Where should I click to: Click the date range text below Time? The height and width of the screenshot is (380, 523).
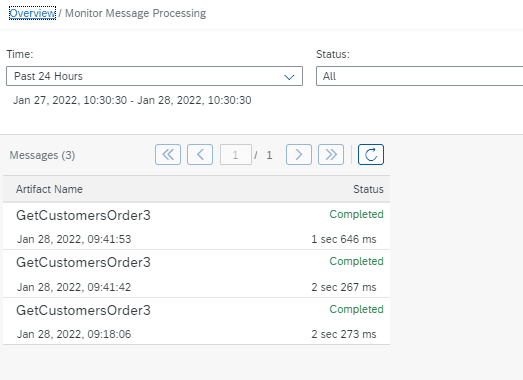coord(132,100)
